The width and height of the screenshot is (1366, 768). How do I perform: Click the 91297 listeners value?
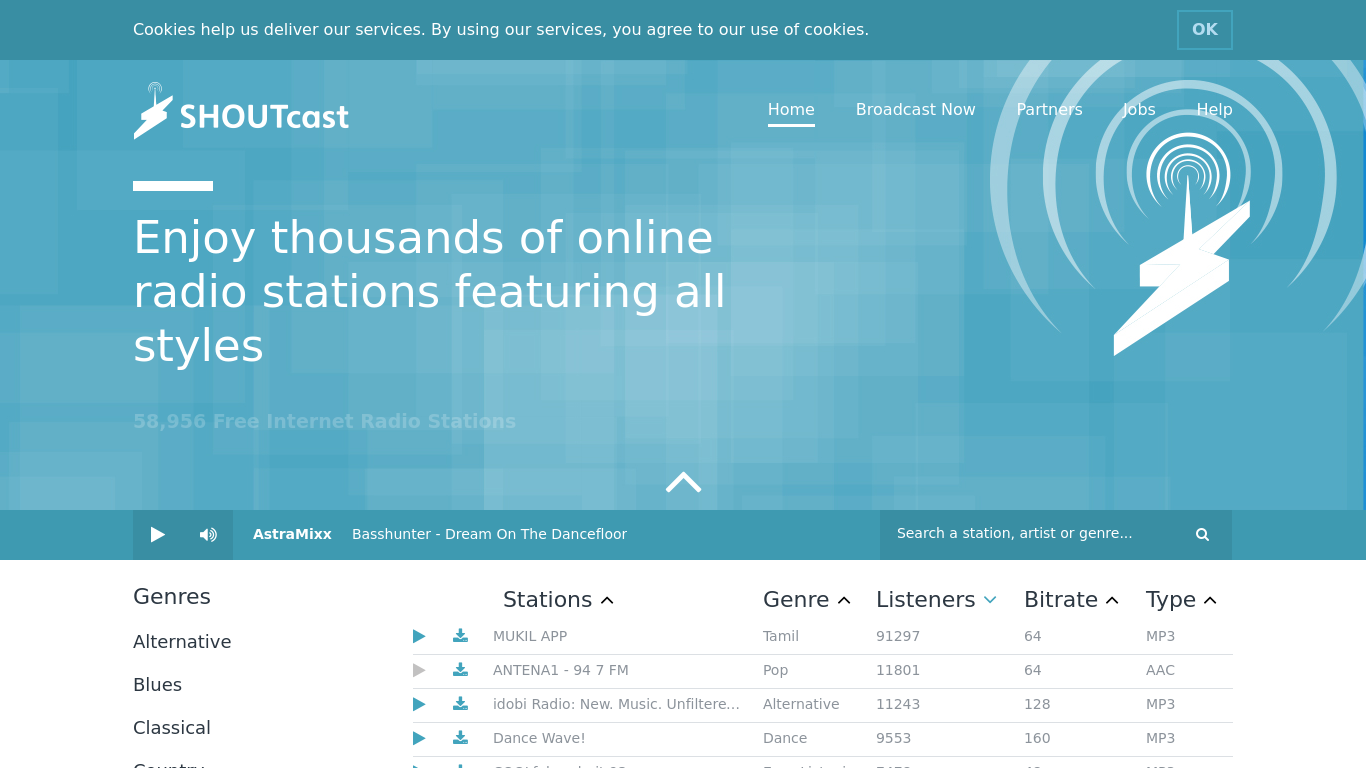tap(898, 636)
